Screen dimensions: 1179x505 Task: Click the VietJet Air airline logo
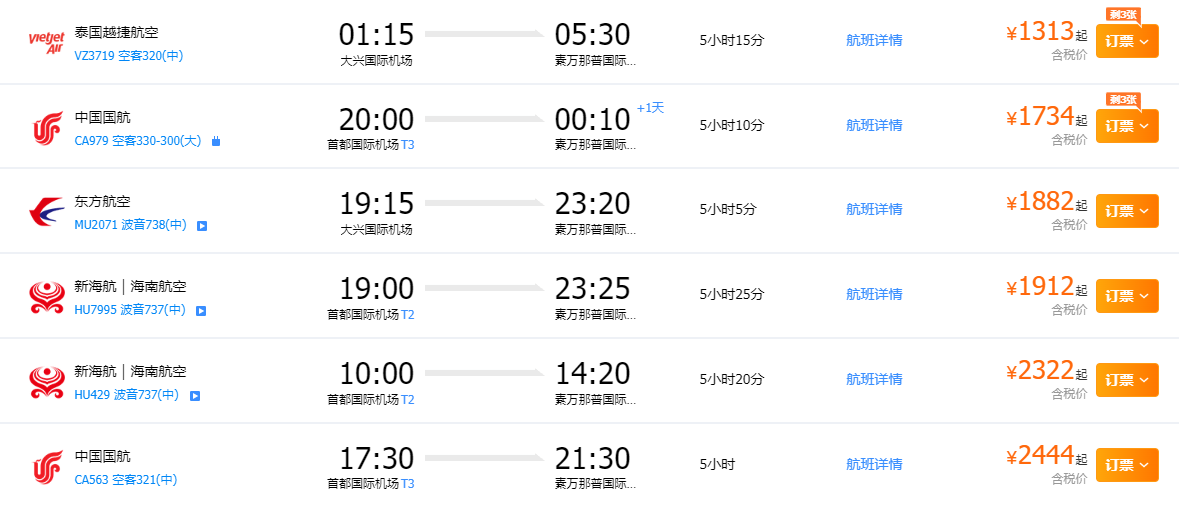click(x=47, y=42)
